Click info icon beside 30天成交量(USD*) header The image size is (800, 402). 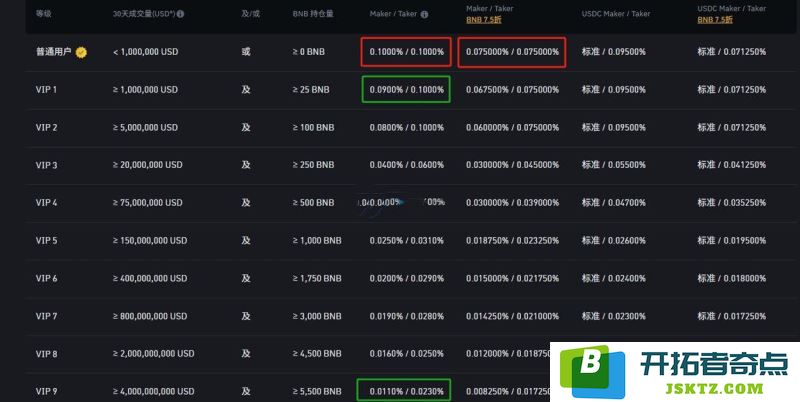180,14
